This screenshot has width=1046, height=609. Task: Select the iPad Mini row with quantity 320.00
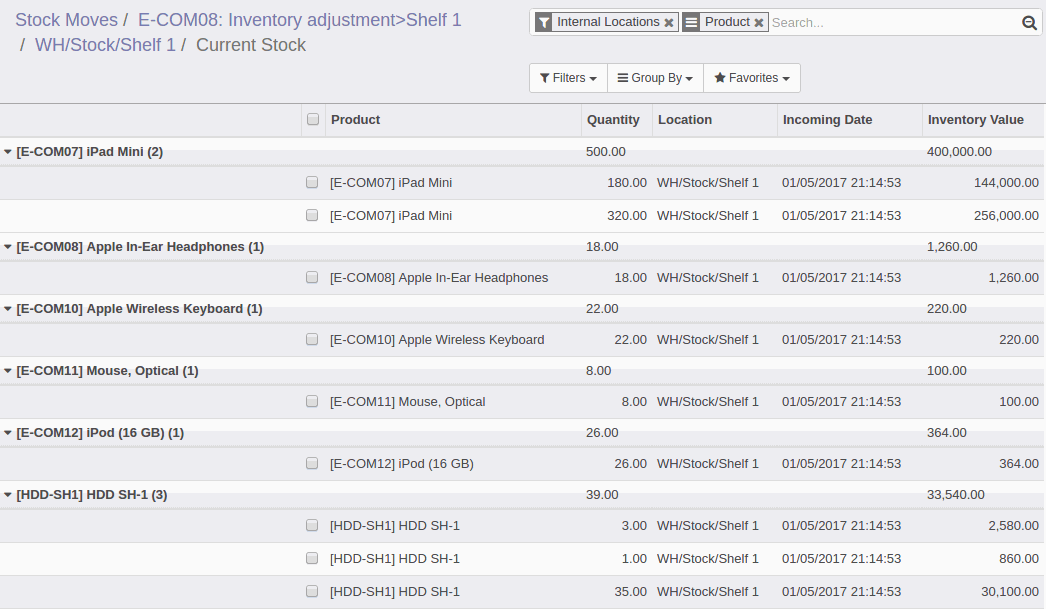[x=312, y=215]
